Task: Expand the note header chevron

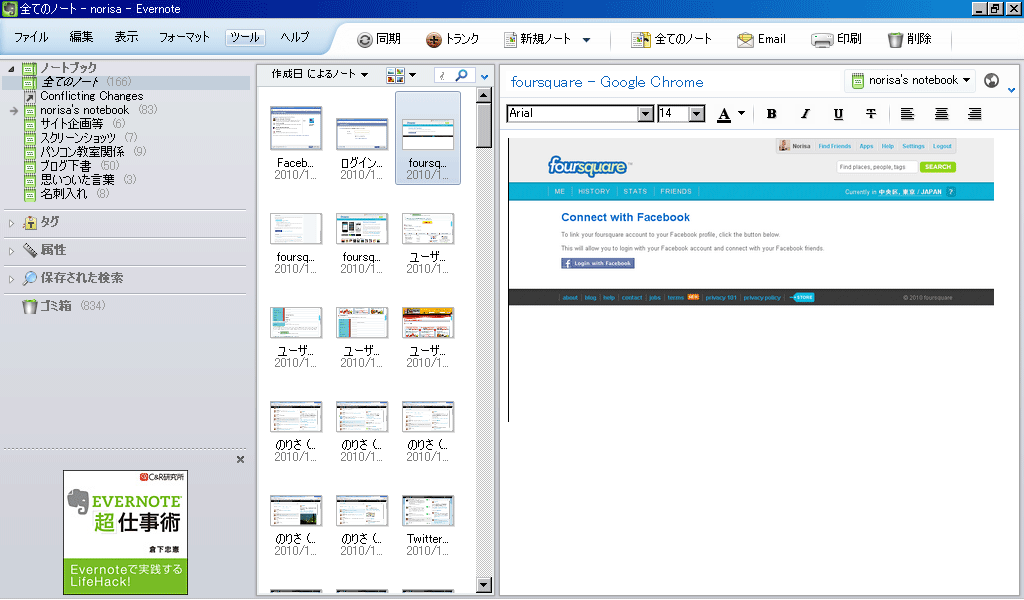Action: tap(1012, 90)
